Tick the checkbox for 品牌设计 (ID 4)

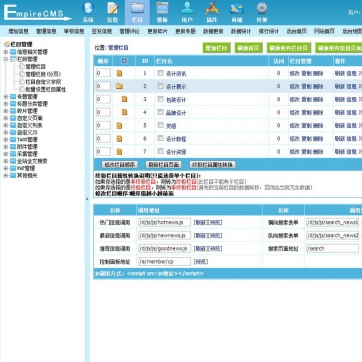(x=160, y=112)
